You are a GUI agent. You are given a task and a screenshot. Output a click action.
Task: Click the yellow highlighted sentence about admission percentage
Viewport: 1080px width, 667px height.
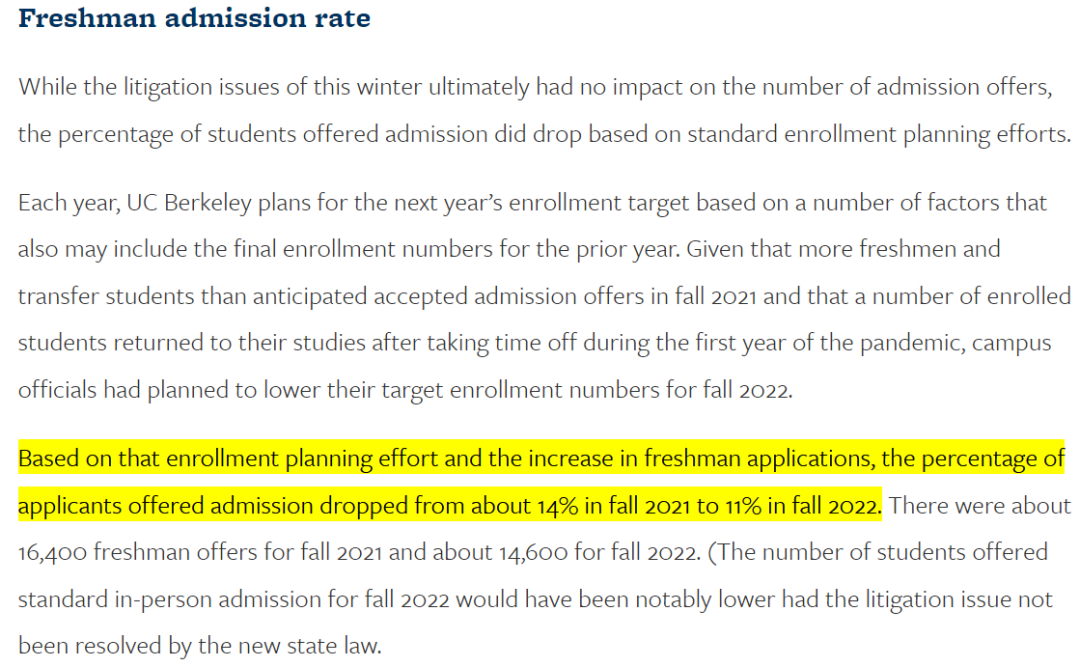point(541,482)
